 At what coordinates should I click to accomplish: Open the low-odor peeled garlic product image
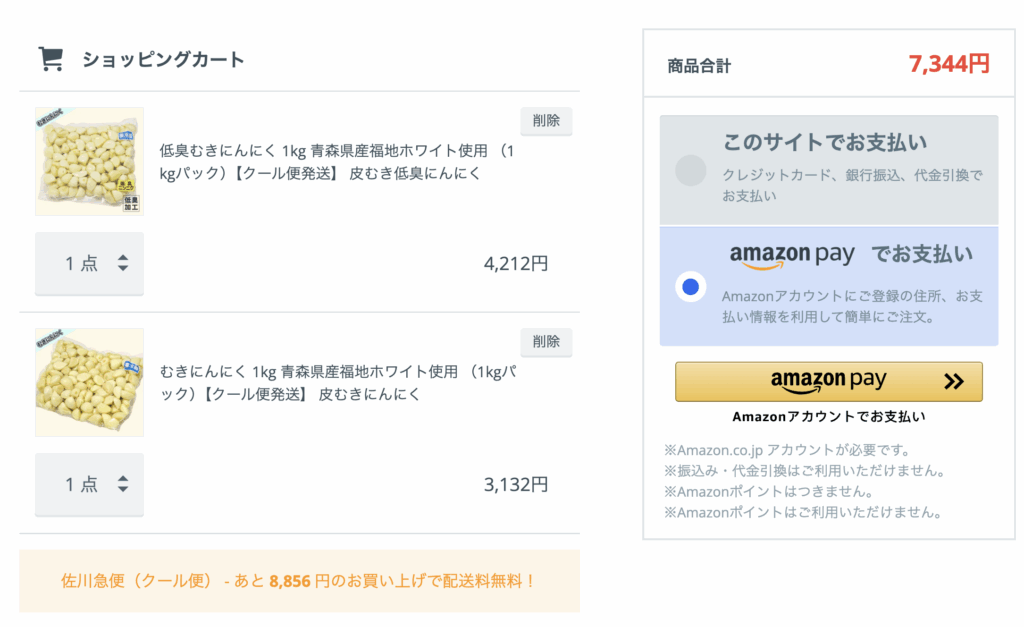(x=89, y=161)
